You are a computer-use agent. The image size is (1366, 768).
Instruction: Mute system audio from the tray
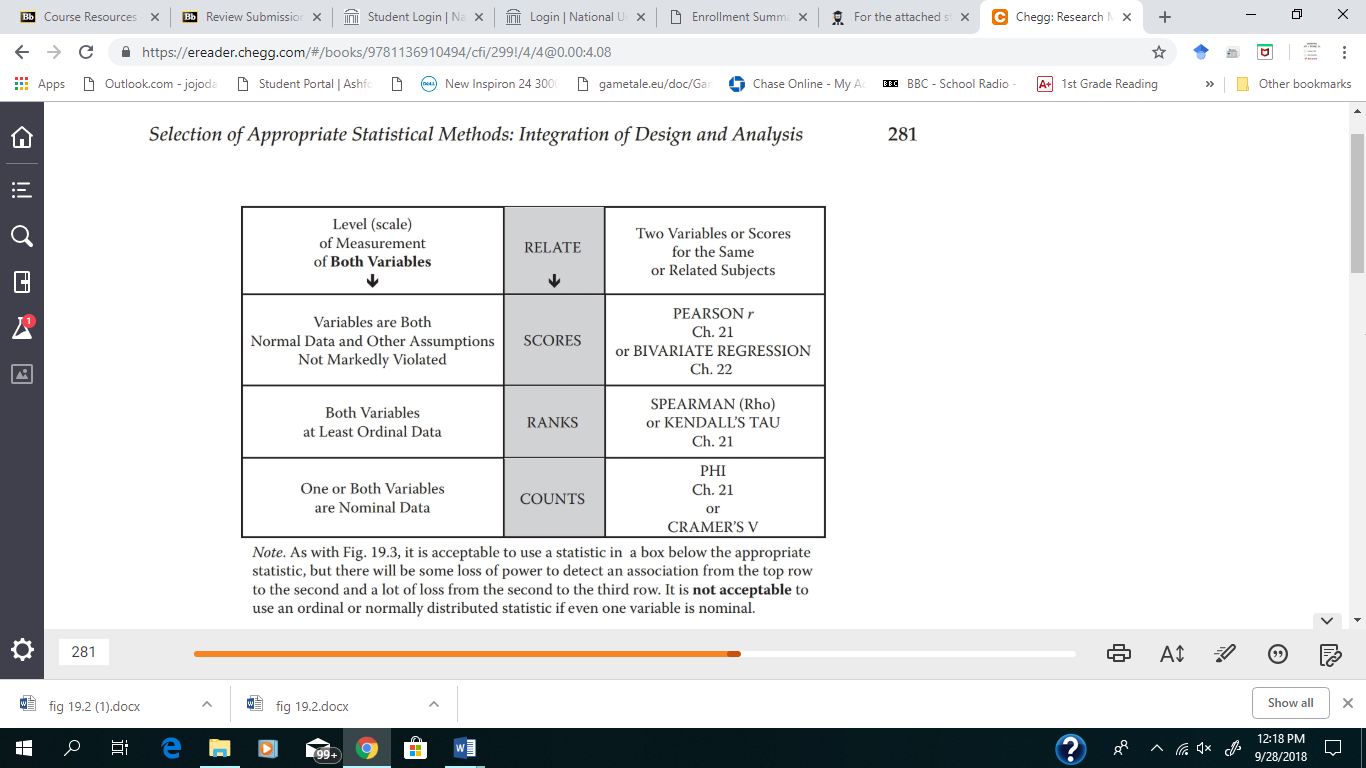pos(1204,747)
